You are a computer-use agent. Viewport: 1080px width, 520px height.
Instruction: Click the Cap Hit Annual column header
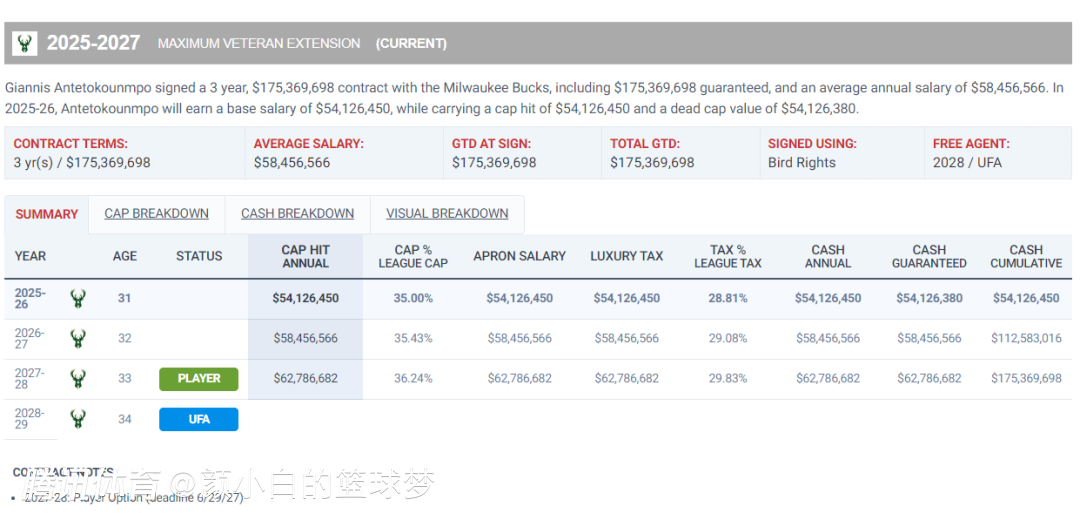click(305, 256)
